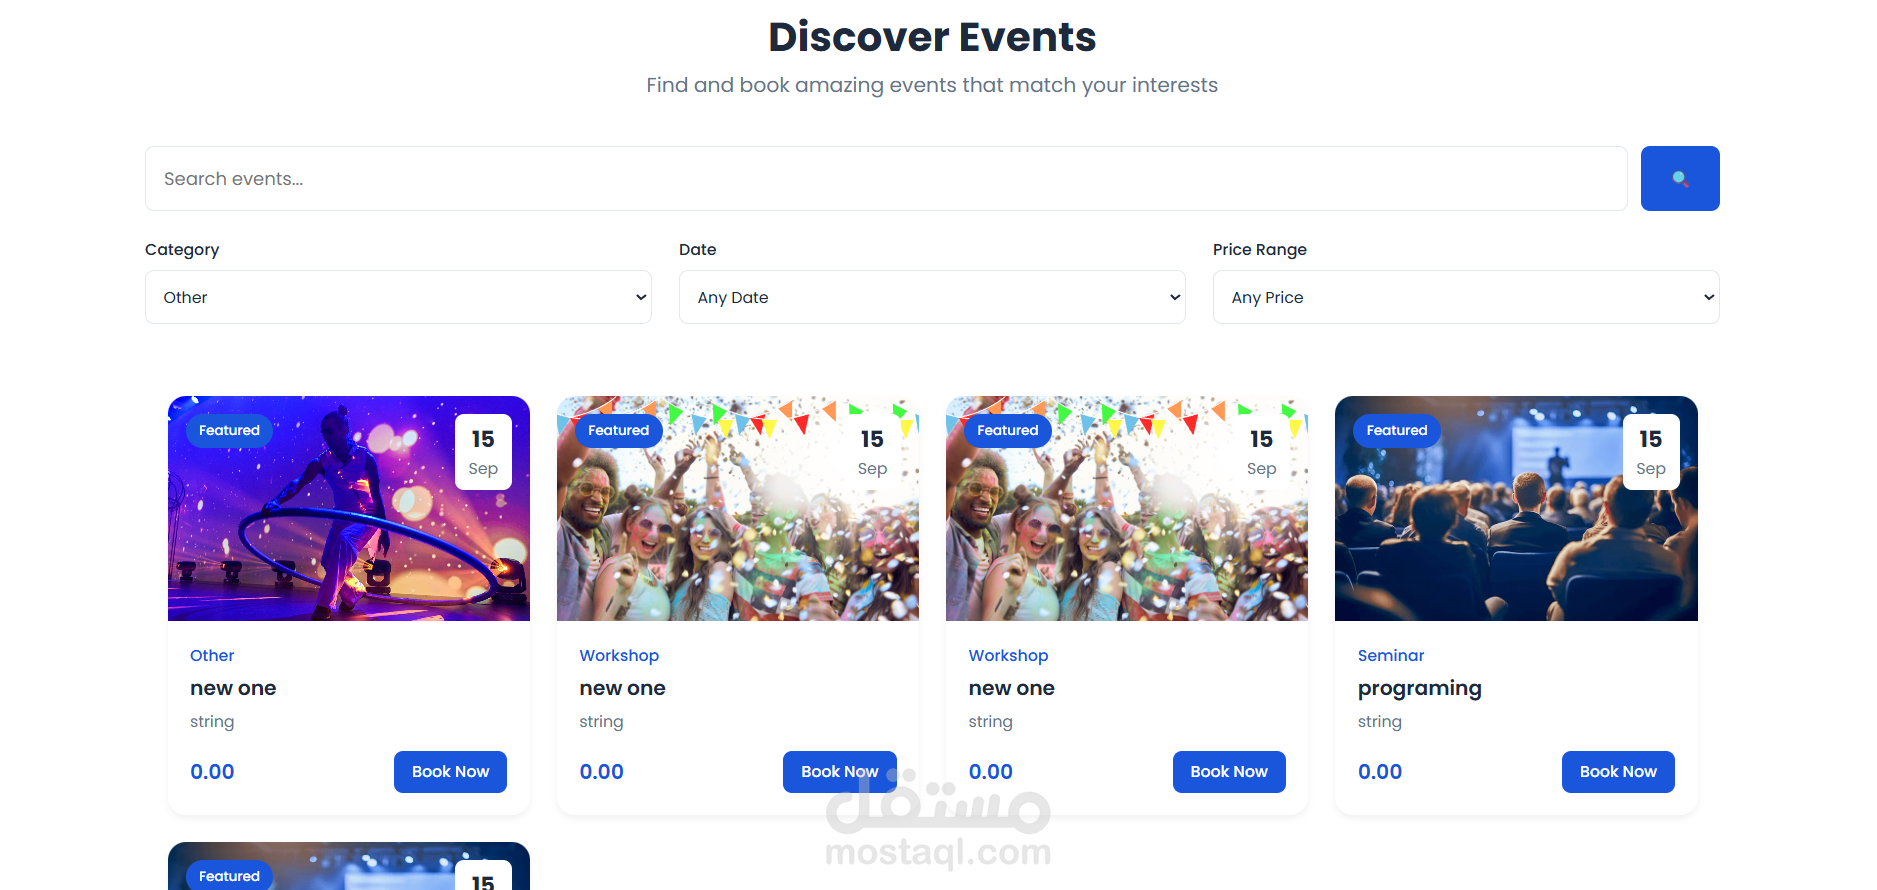Select the 'programing' event title
Viewport: 1877px width, 890px height.
pyautogui.click(x=1420, y=688)
